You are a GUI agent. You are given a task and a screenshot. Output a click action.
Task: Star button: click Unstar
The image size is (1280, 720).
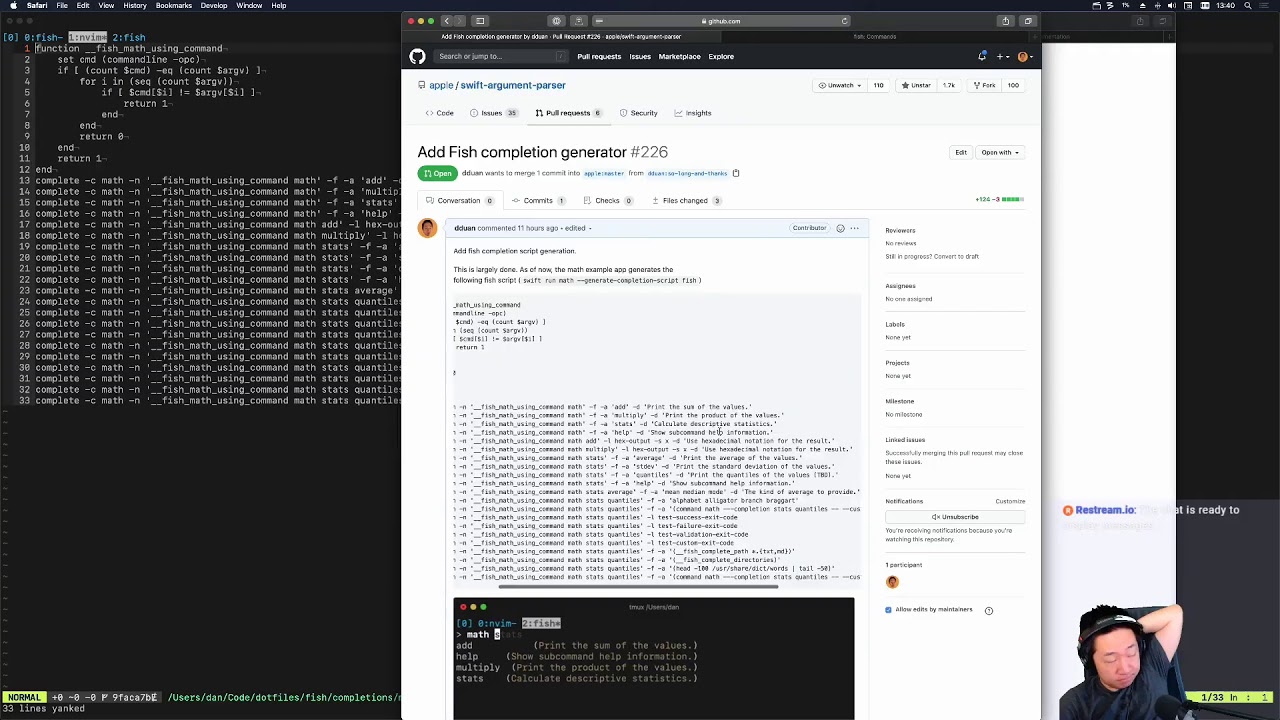click(915, 86)
